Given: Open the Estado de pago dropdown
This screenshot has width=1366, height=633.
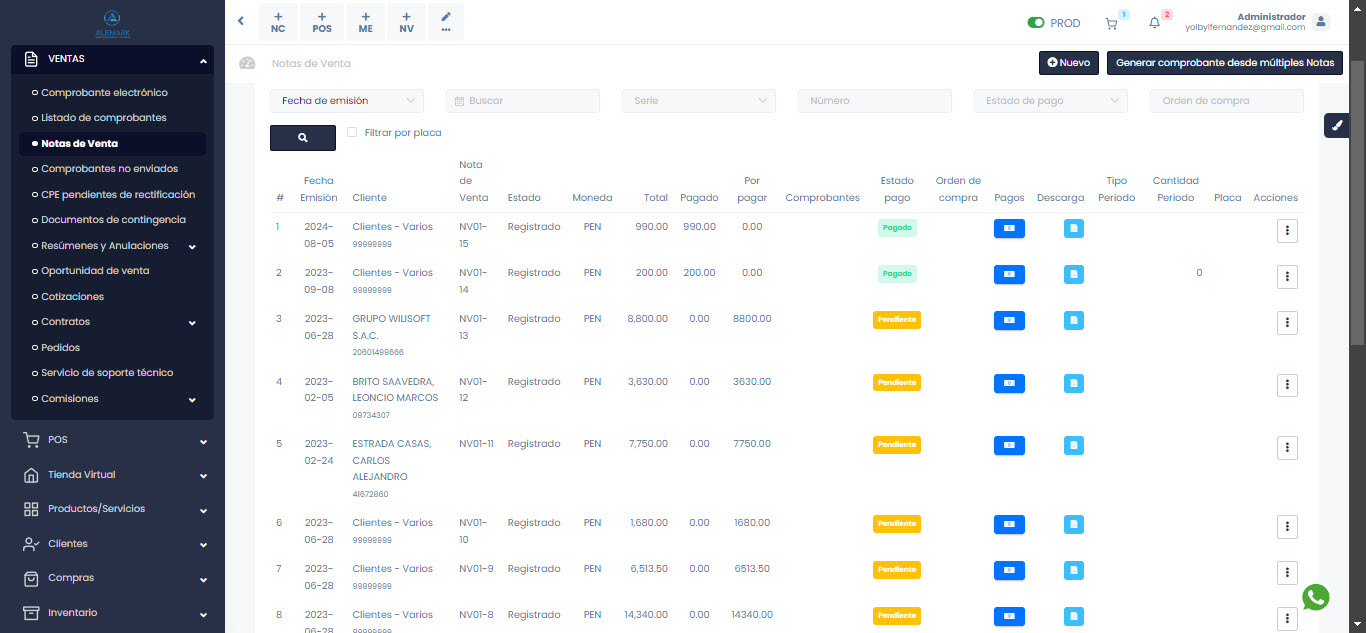Looking at the screenshot, I should click(x=1050, y=101).
